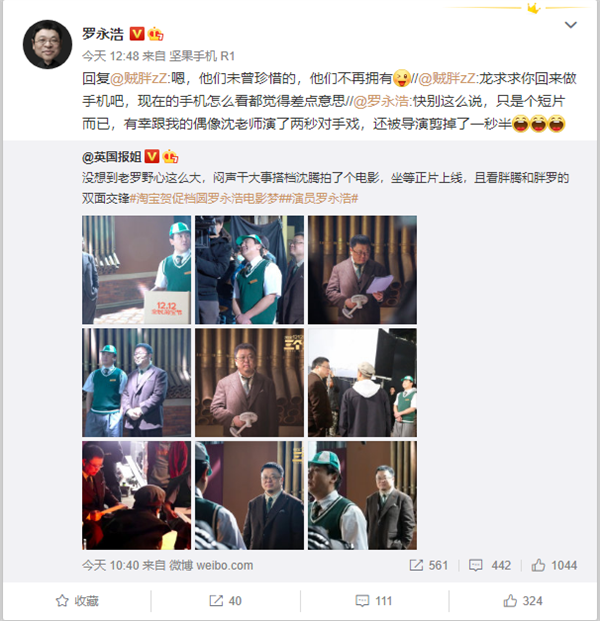Click 罗永浩's profile avatar
Screen dimensions: 600x621
click(48, 44)
